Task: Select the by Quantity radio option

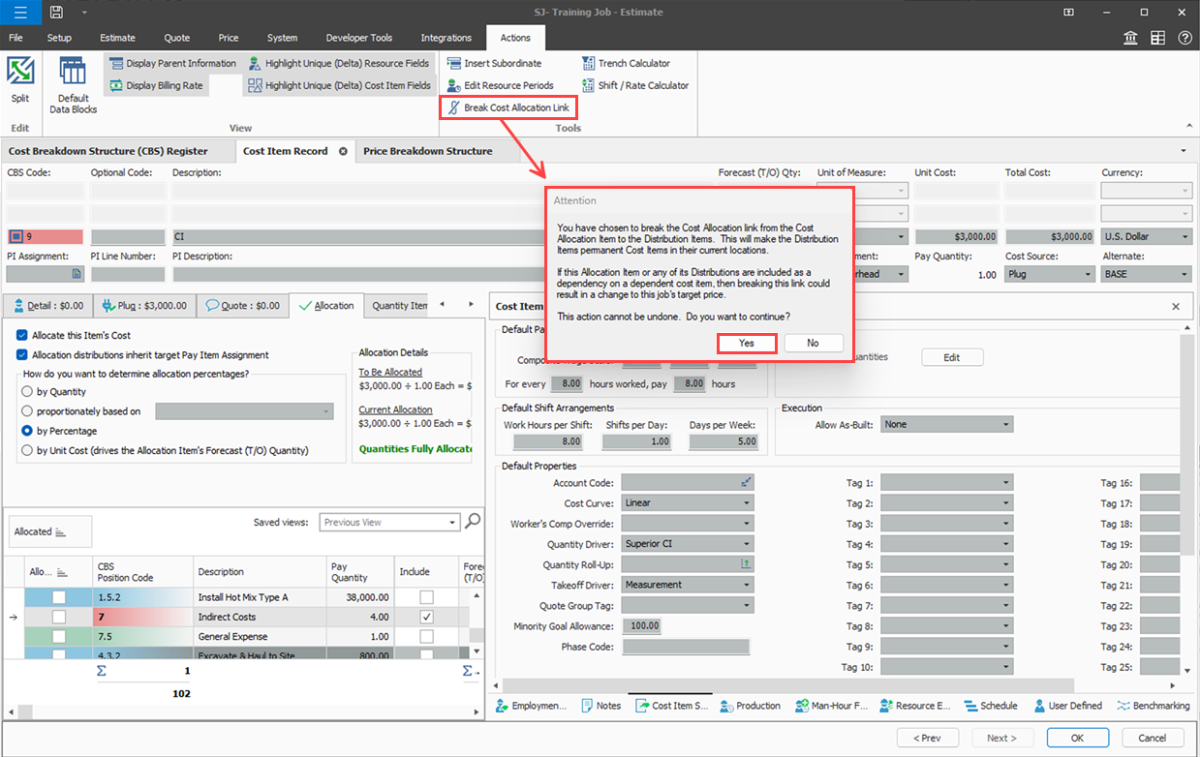Action: click(27, 392)
